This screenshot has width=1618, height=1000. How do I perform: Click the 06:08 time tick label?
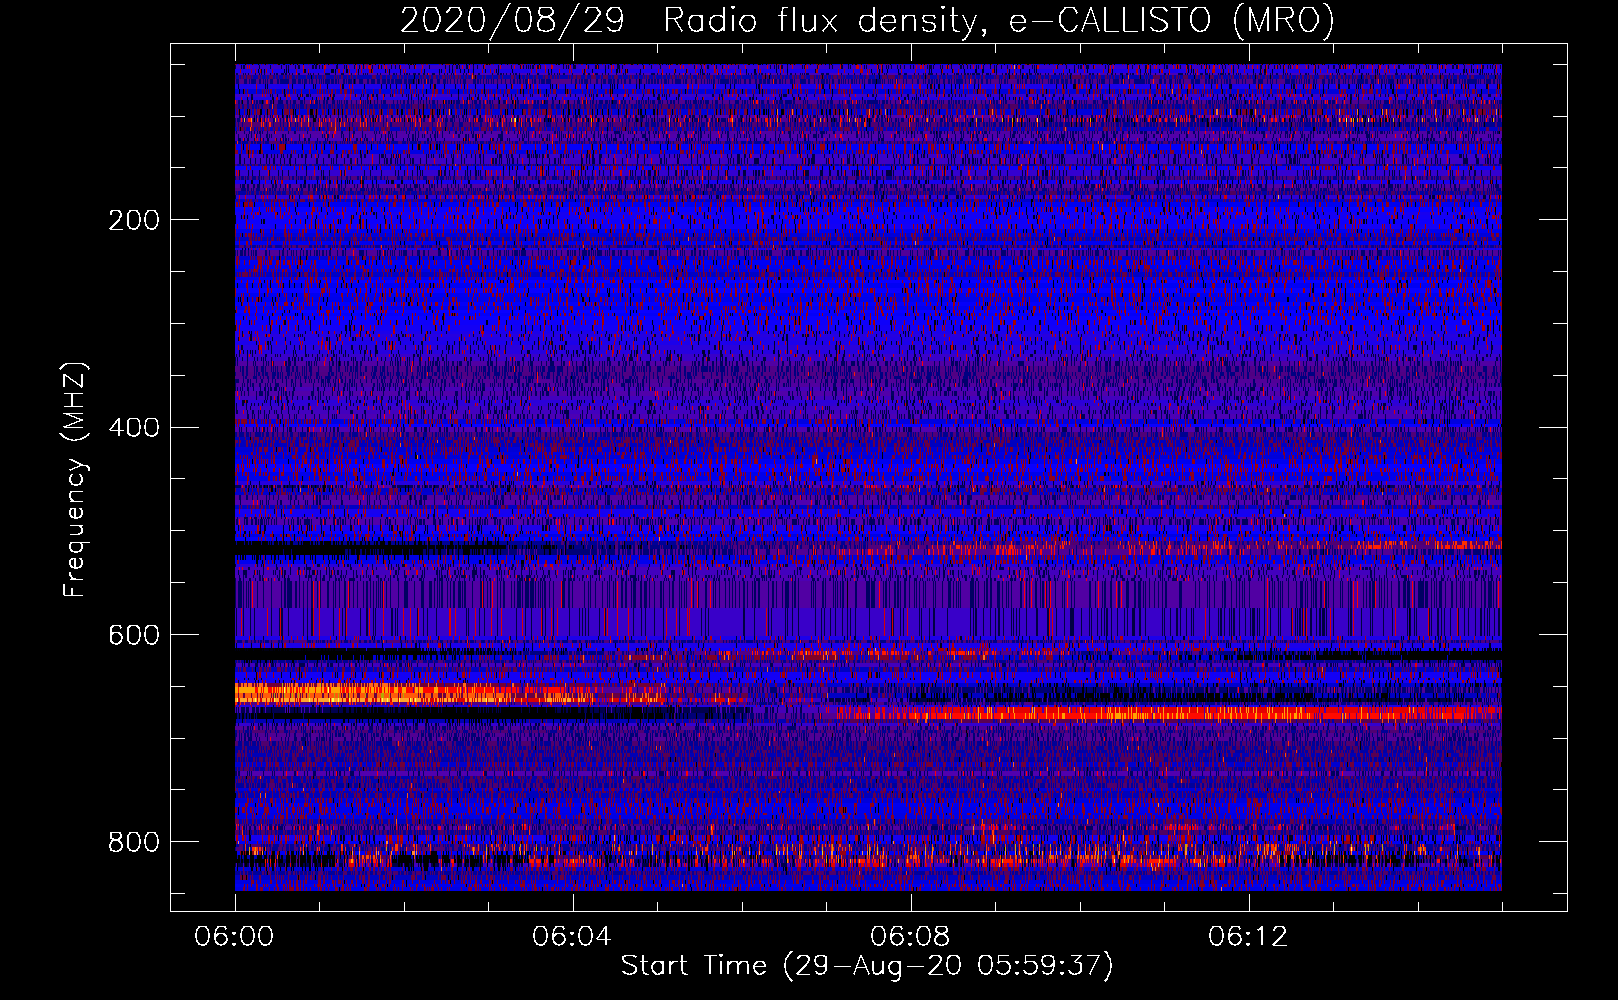click(910, 937)
